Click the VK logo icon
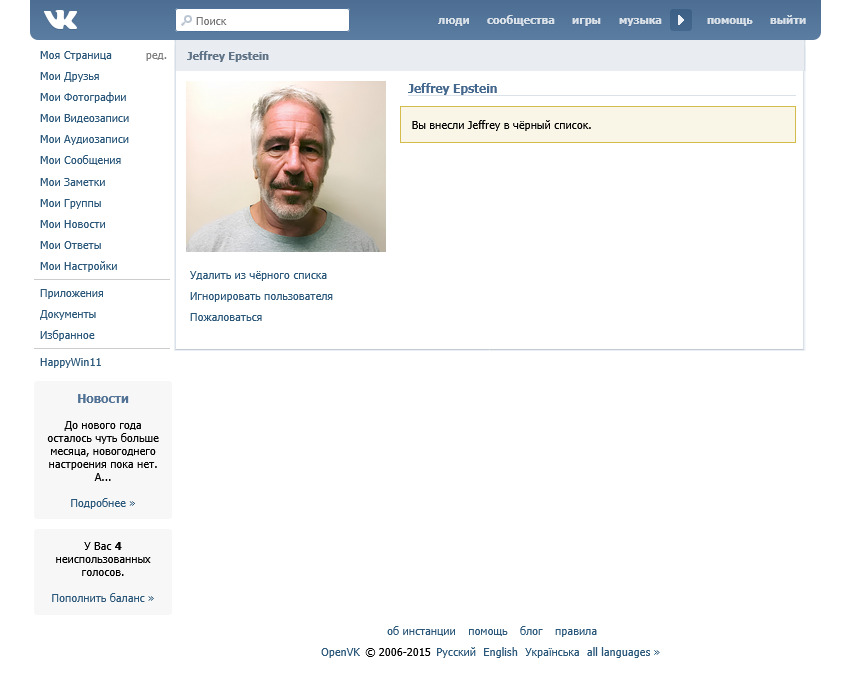 click(x=61, y=20)
